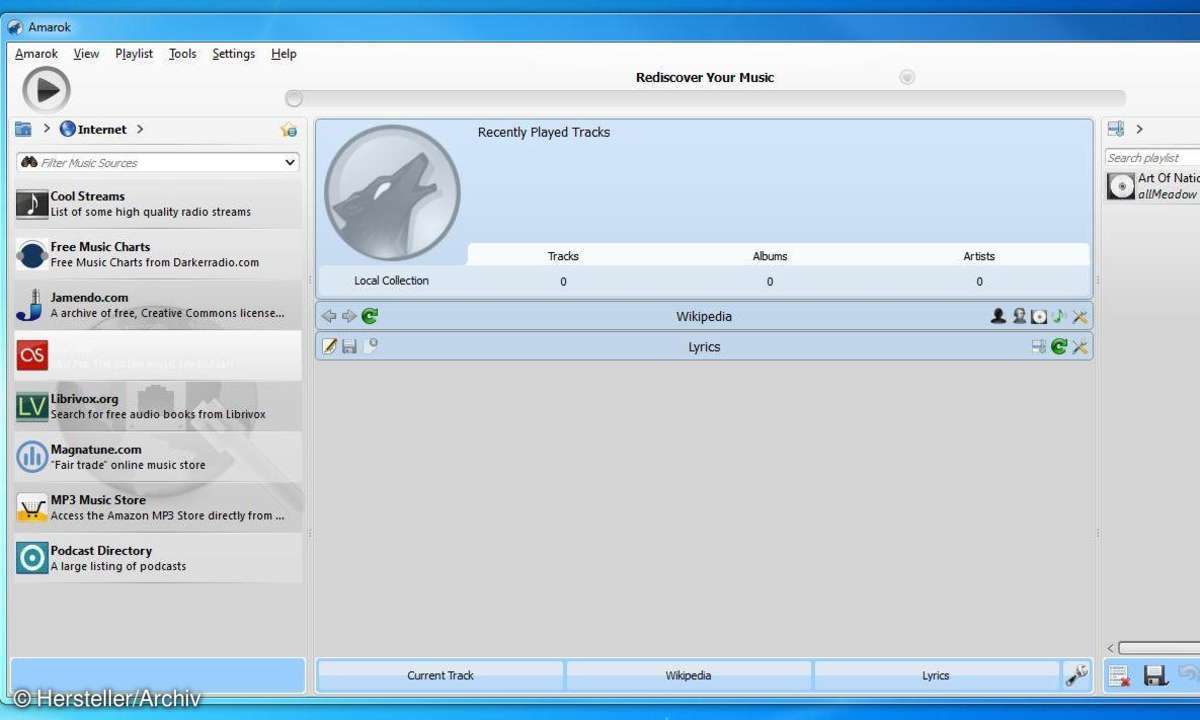Viewport: 1200px width, 720px height.
Task: Select 'Free Music Charts' entry text
Action: click(x=100, y=247)
